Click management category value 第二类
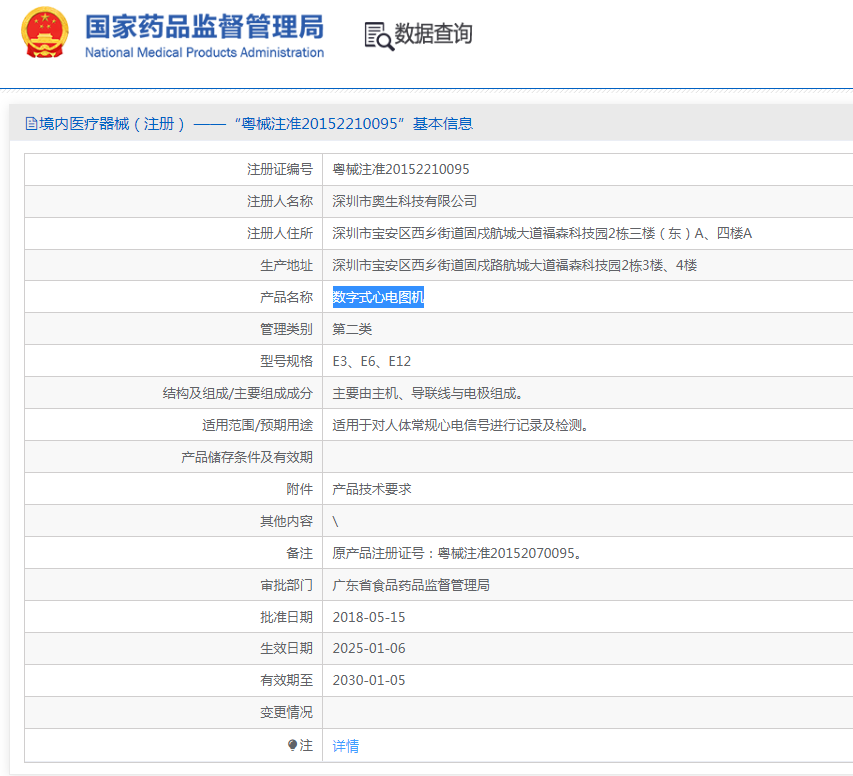The height and width of the screenshot is (776, 853). [352, 329]
